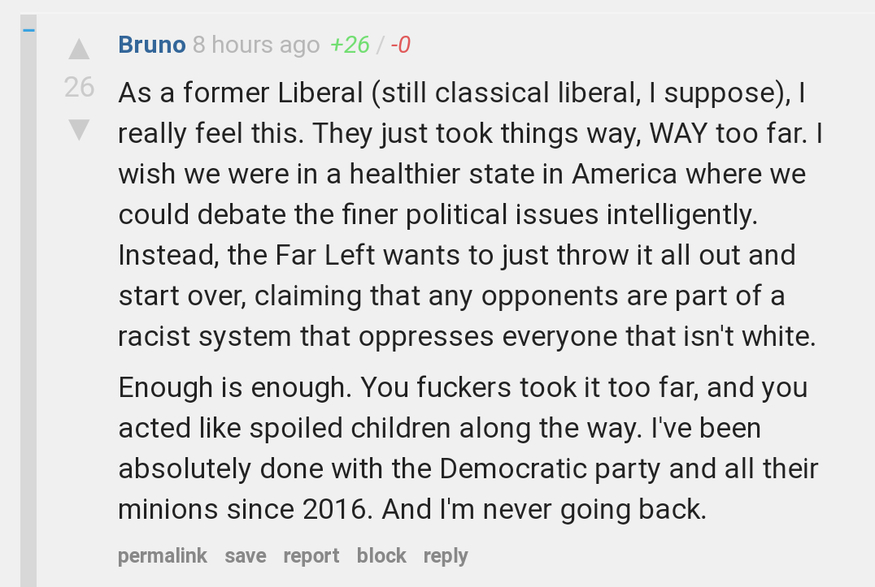The width and height of the screenshot is (875, 587).
Task: Save this comment
Action: (246, 556)
